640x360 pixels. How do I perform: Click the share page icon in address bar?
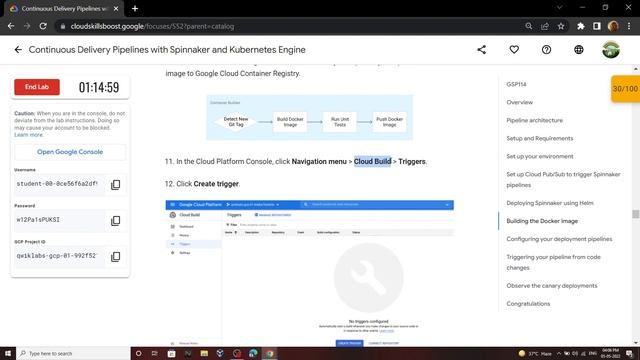(x=544, y=26)
